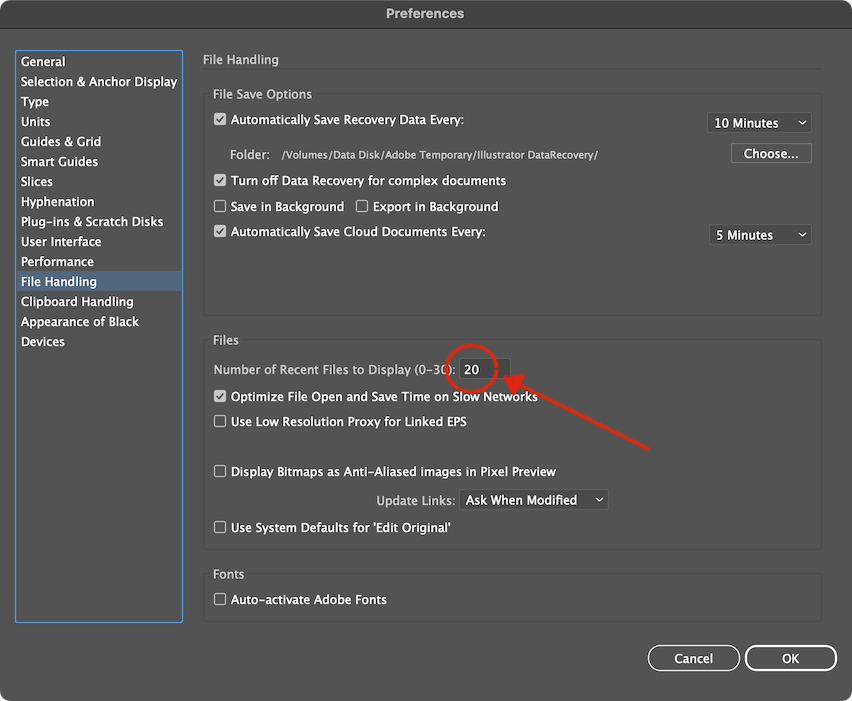The image size is (852, 701).
Task: Turn on Auto-activate Adobe Fonts
Action: [x=220, y=599]
